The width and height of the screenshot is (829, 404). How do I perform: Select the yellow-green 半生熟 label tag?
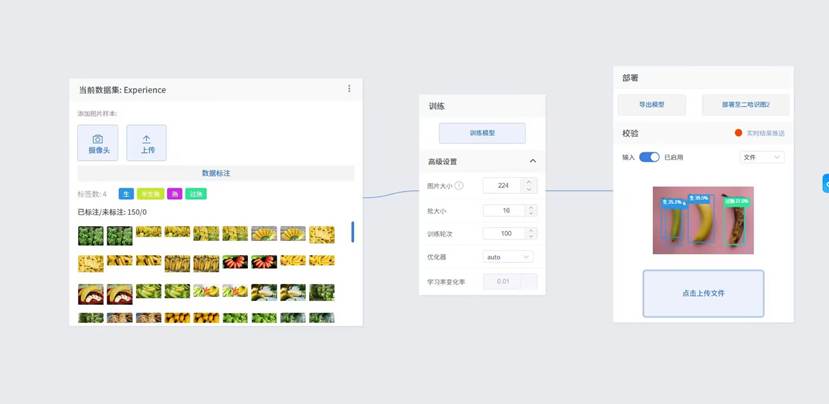(151, 194)
